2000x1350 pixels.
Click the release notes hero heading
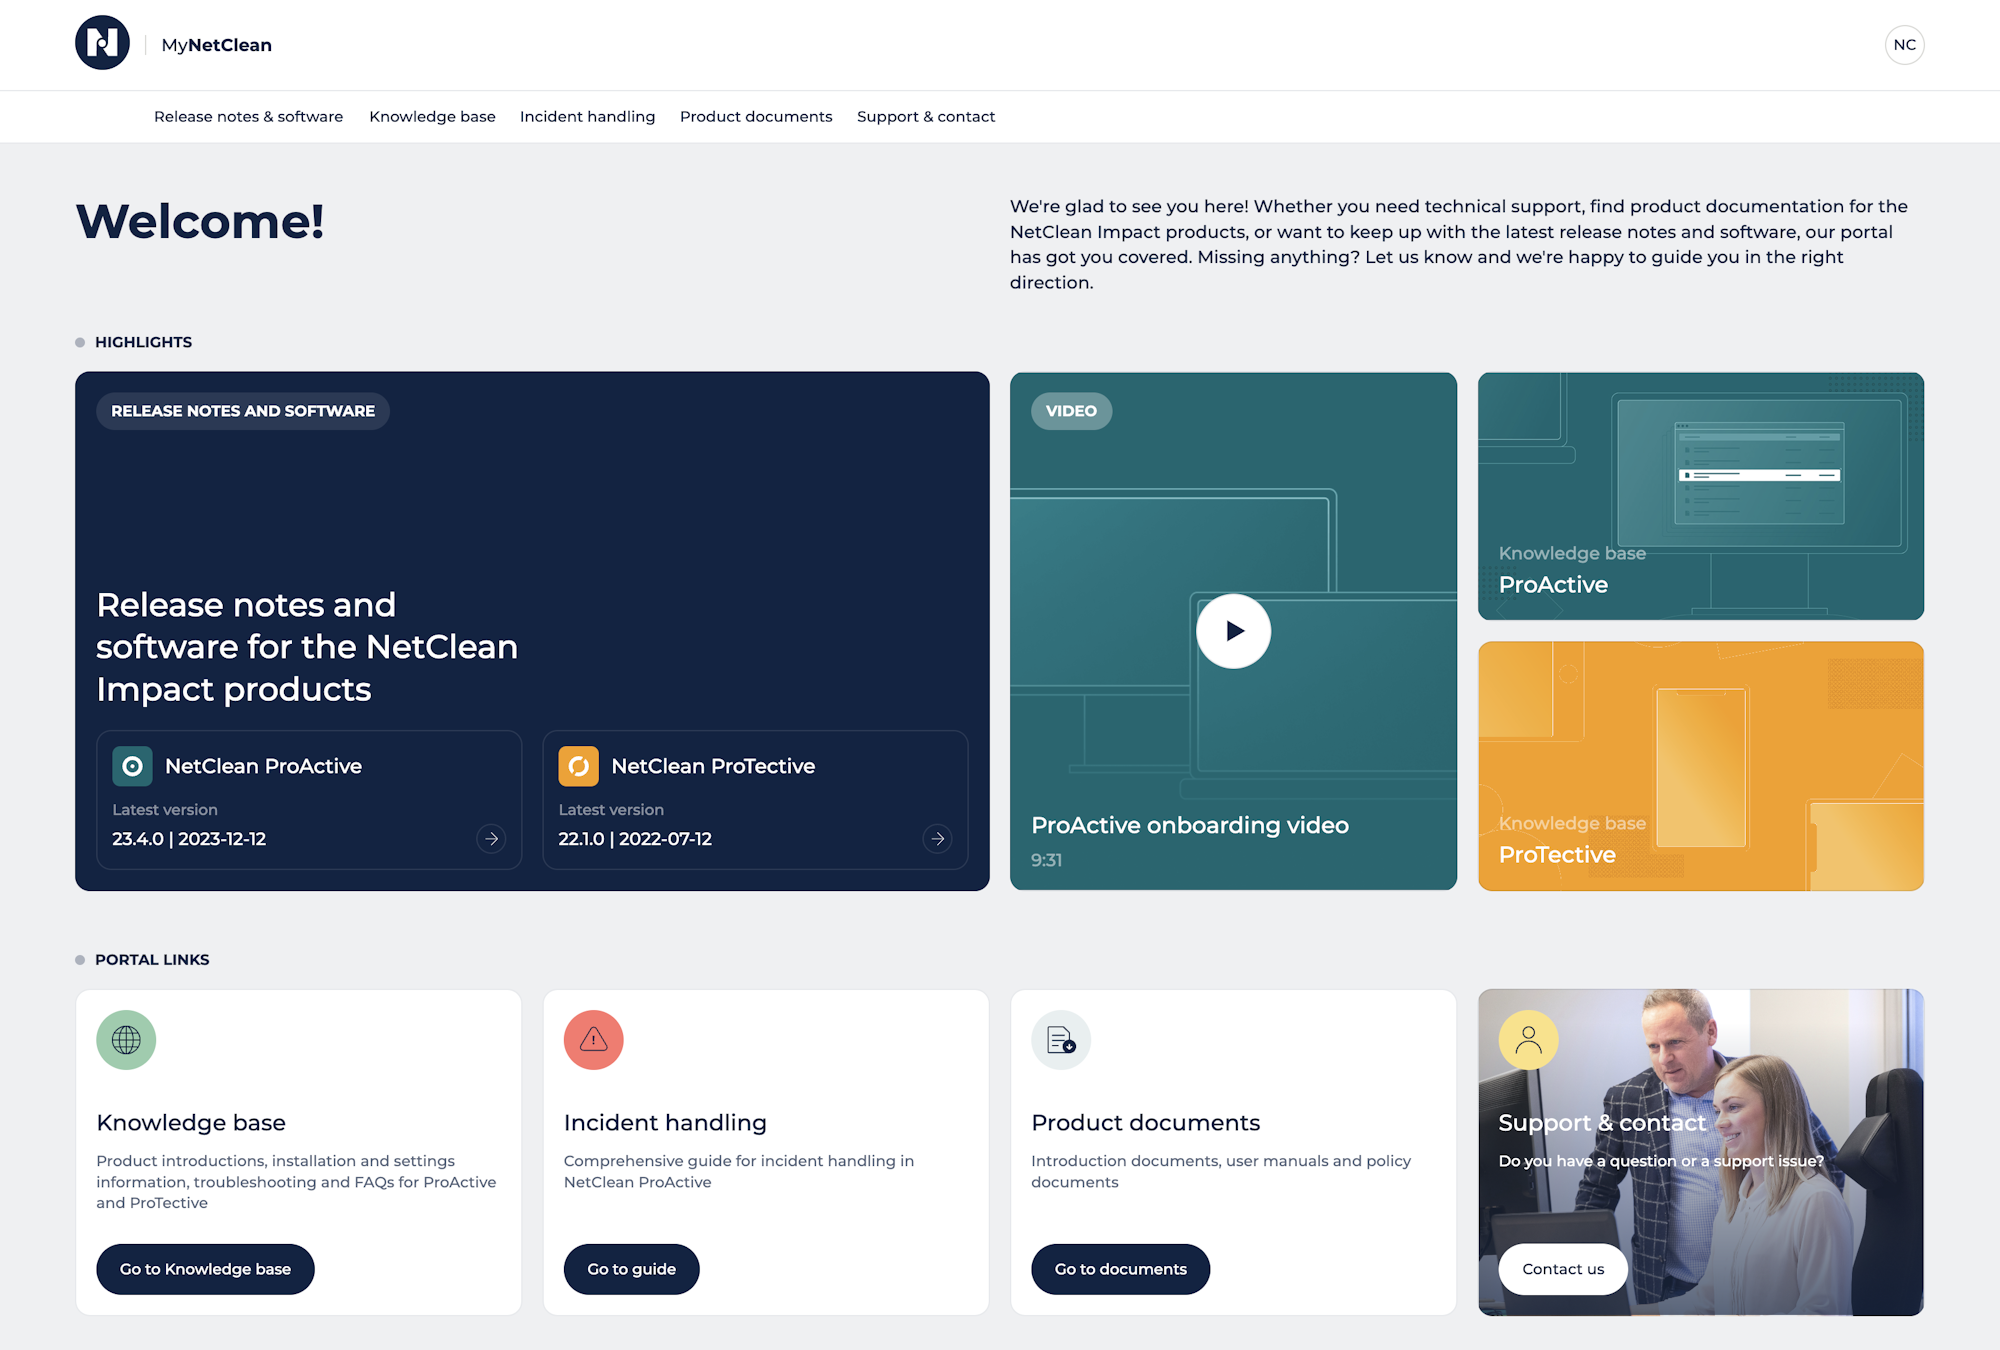click(x=307, y=647)
